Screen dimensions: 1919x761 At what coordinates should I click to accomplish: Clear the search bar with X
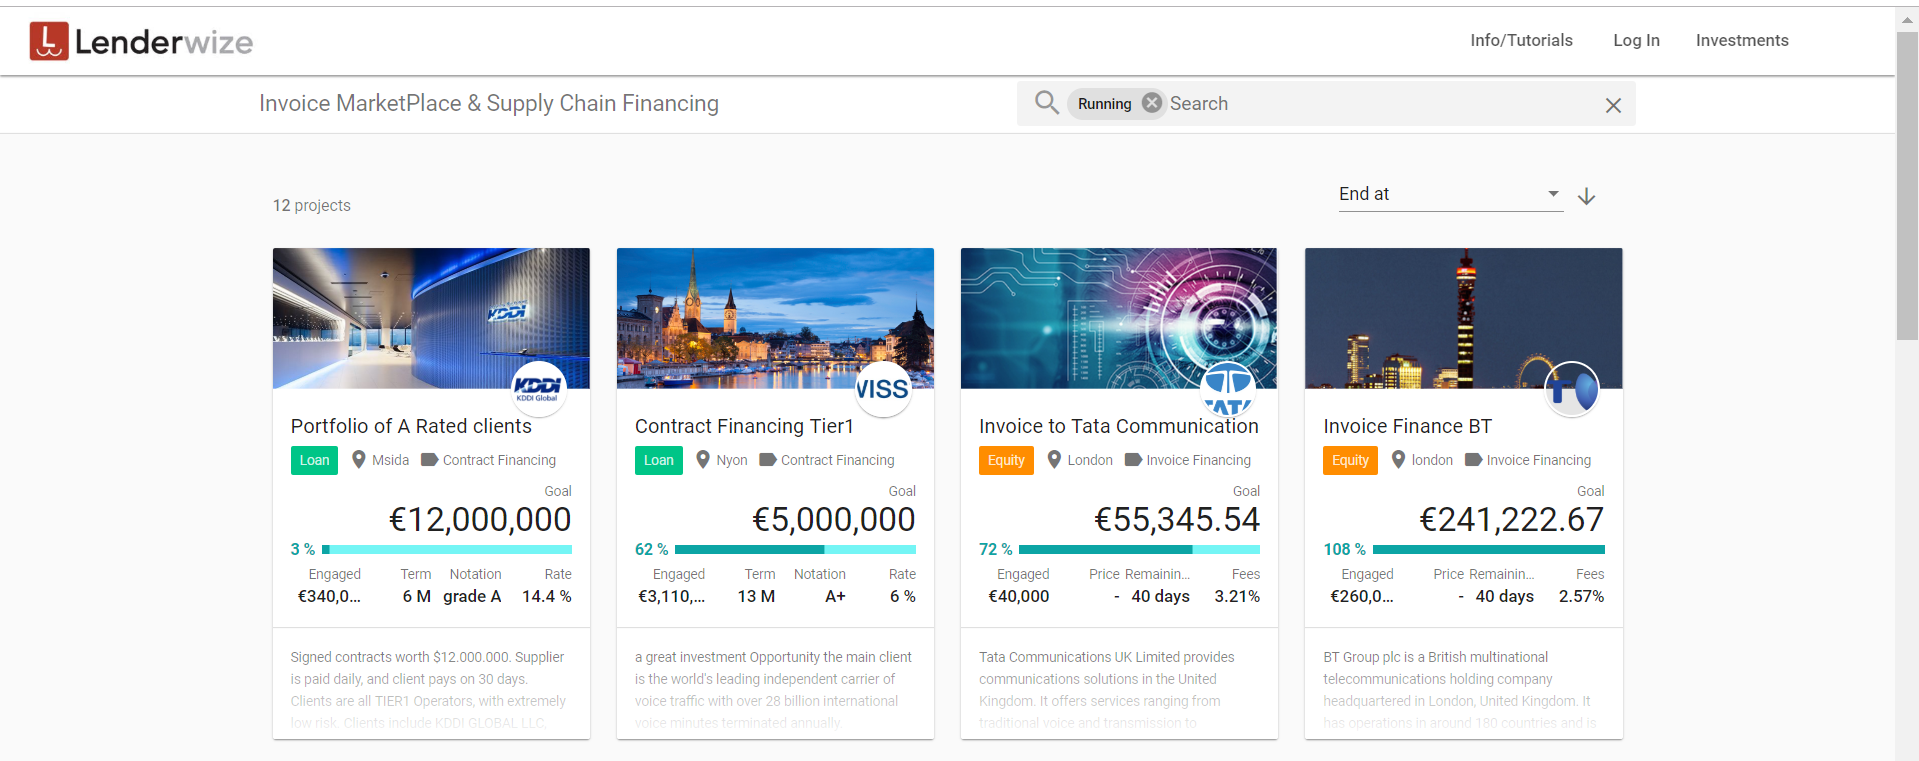(1612, 105)
